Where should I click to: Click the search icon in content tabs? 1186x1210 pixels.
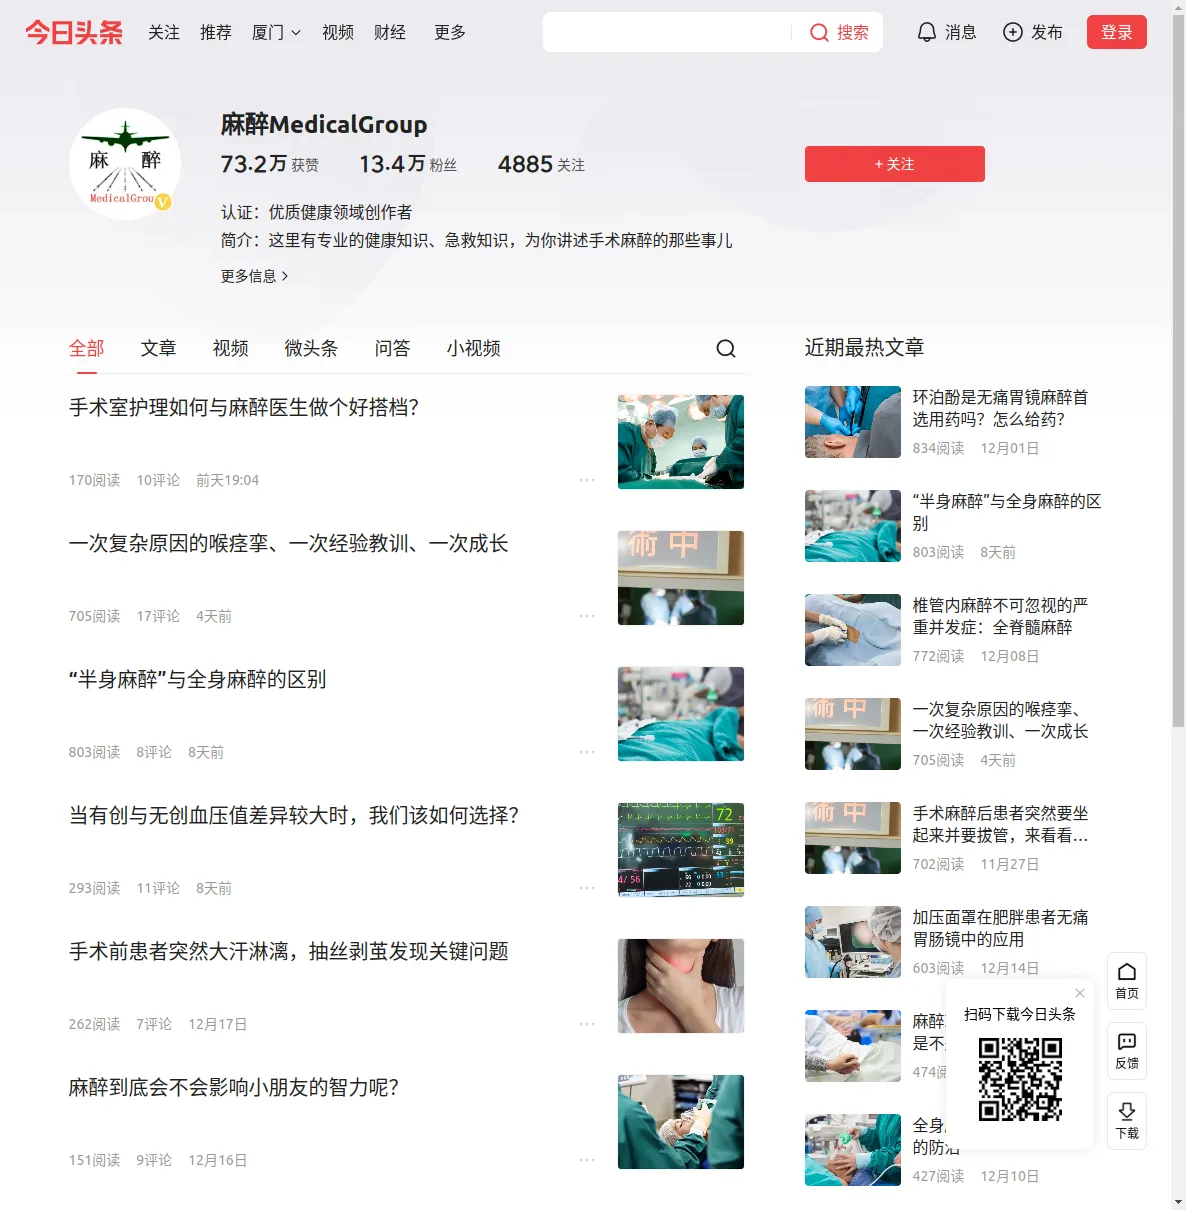tap(726, 348)
